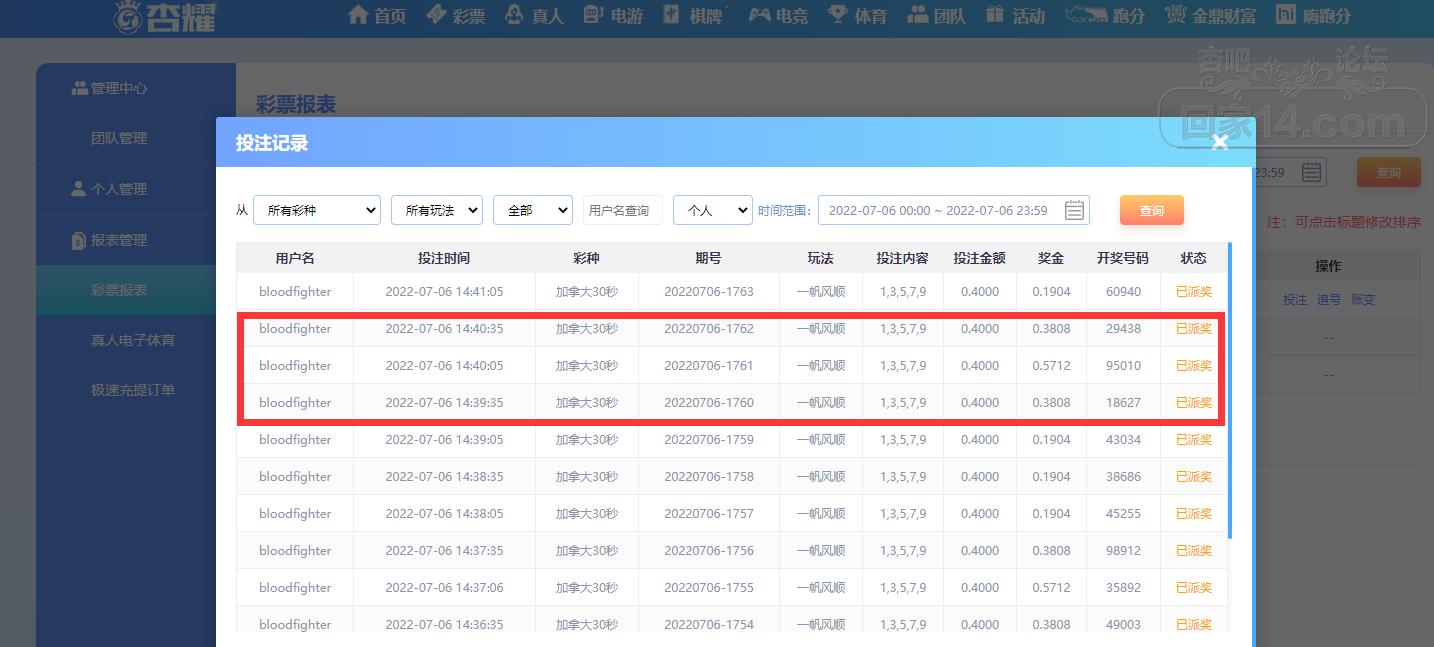Click the home icon labeled 首页
The image size is (1434, 647).
(x=358, y=15)
